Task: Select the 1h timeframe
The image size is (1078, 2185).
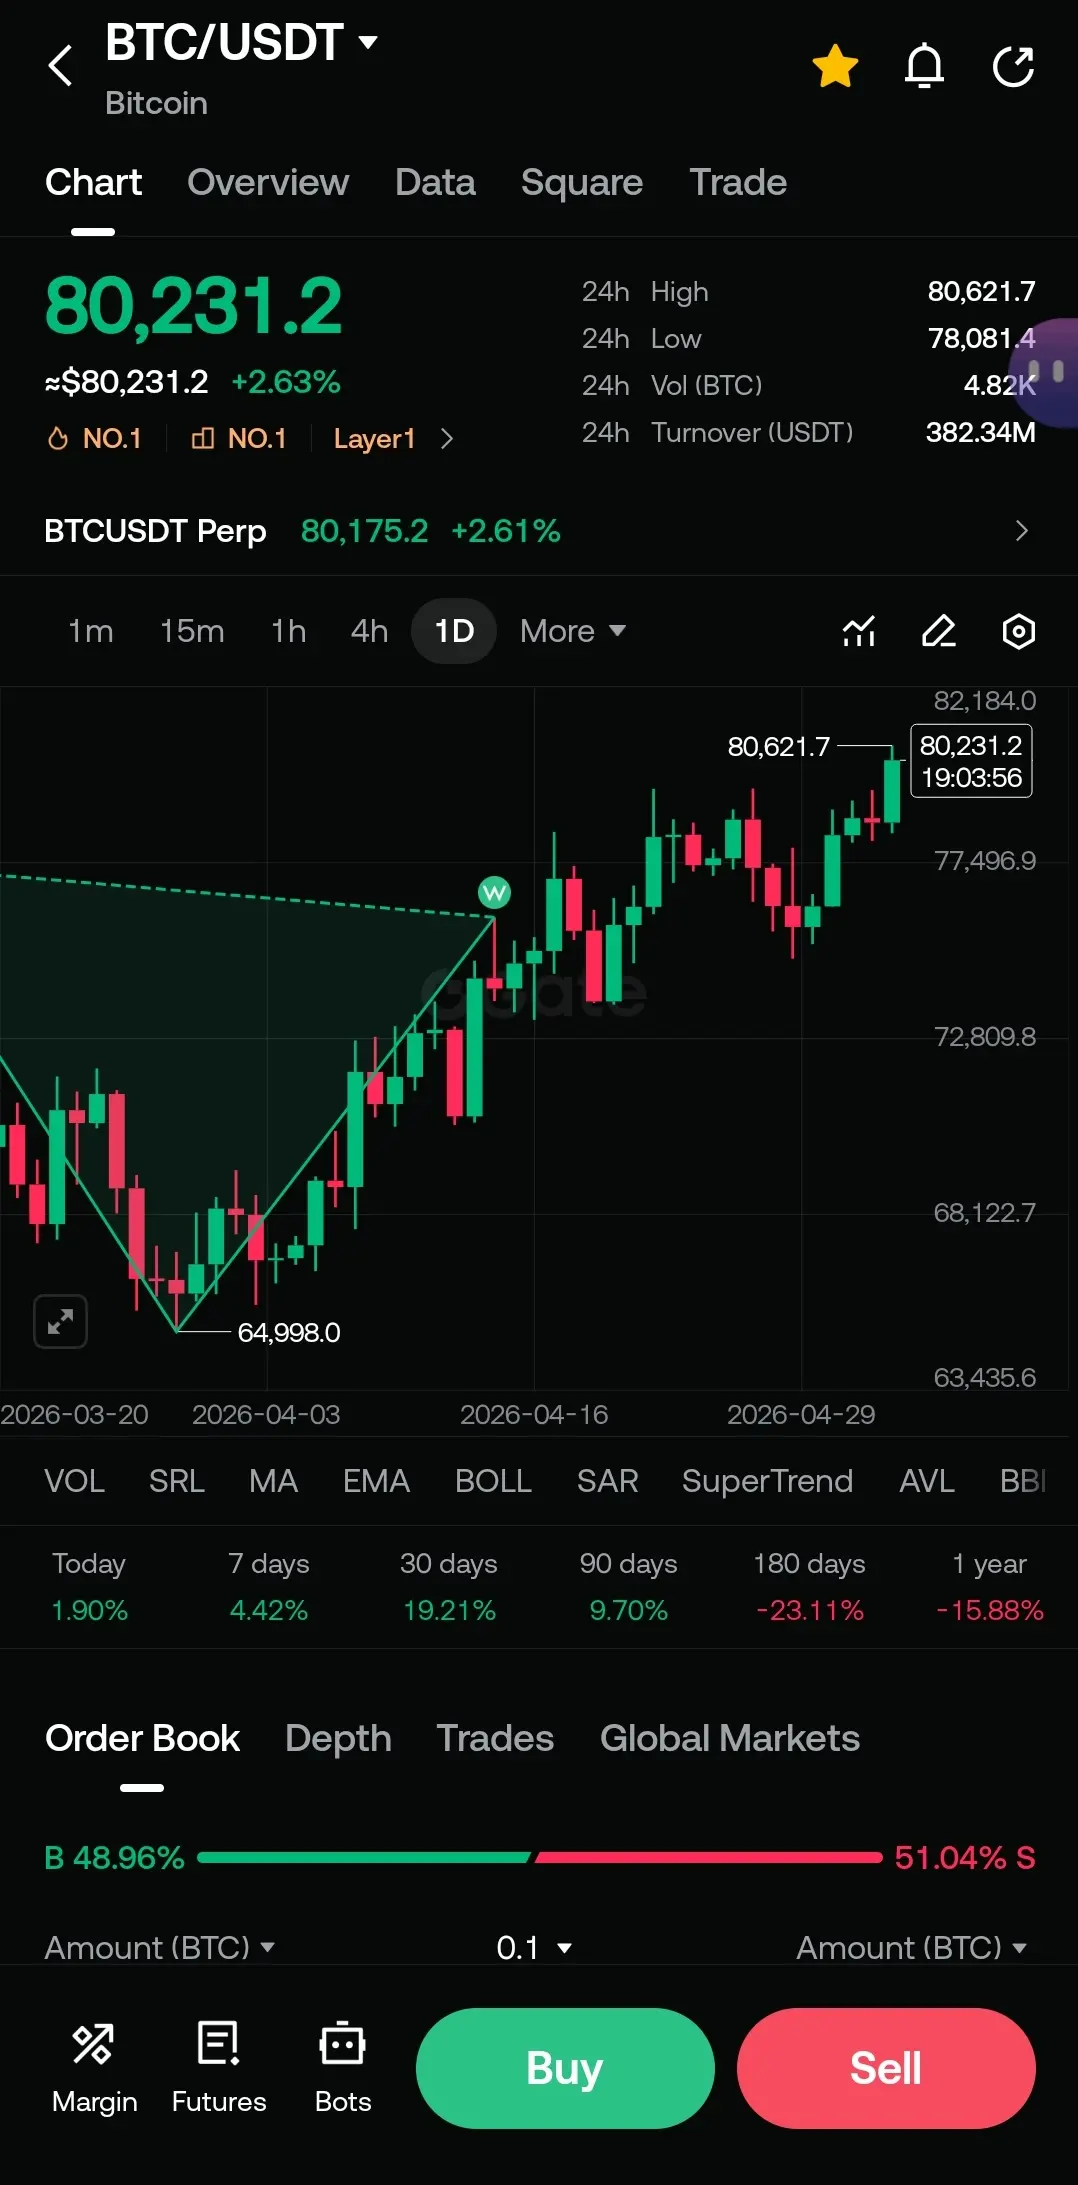Action: click(288, 631)
